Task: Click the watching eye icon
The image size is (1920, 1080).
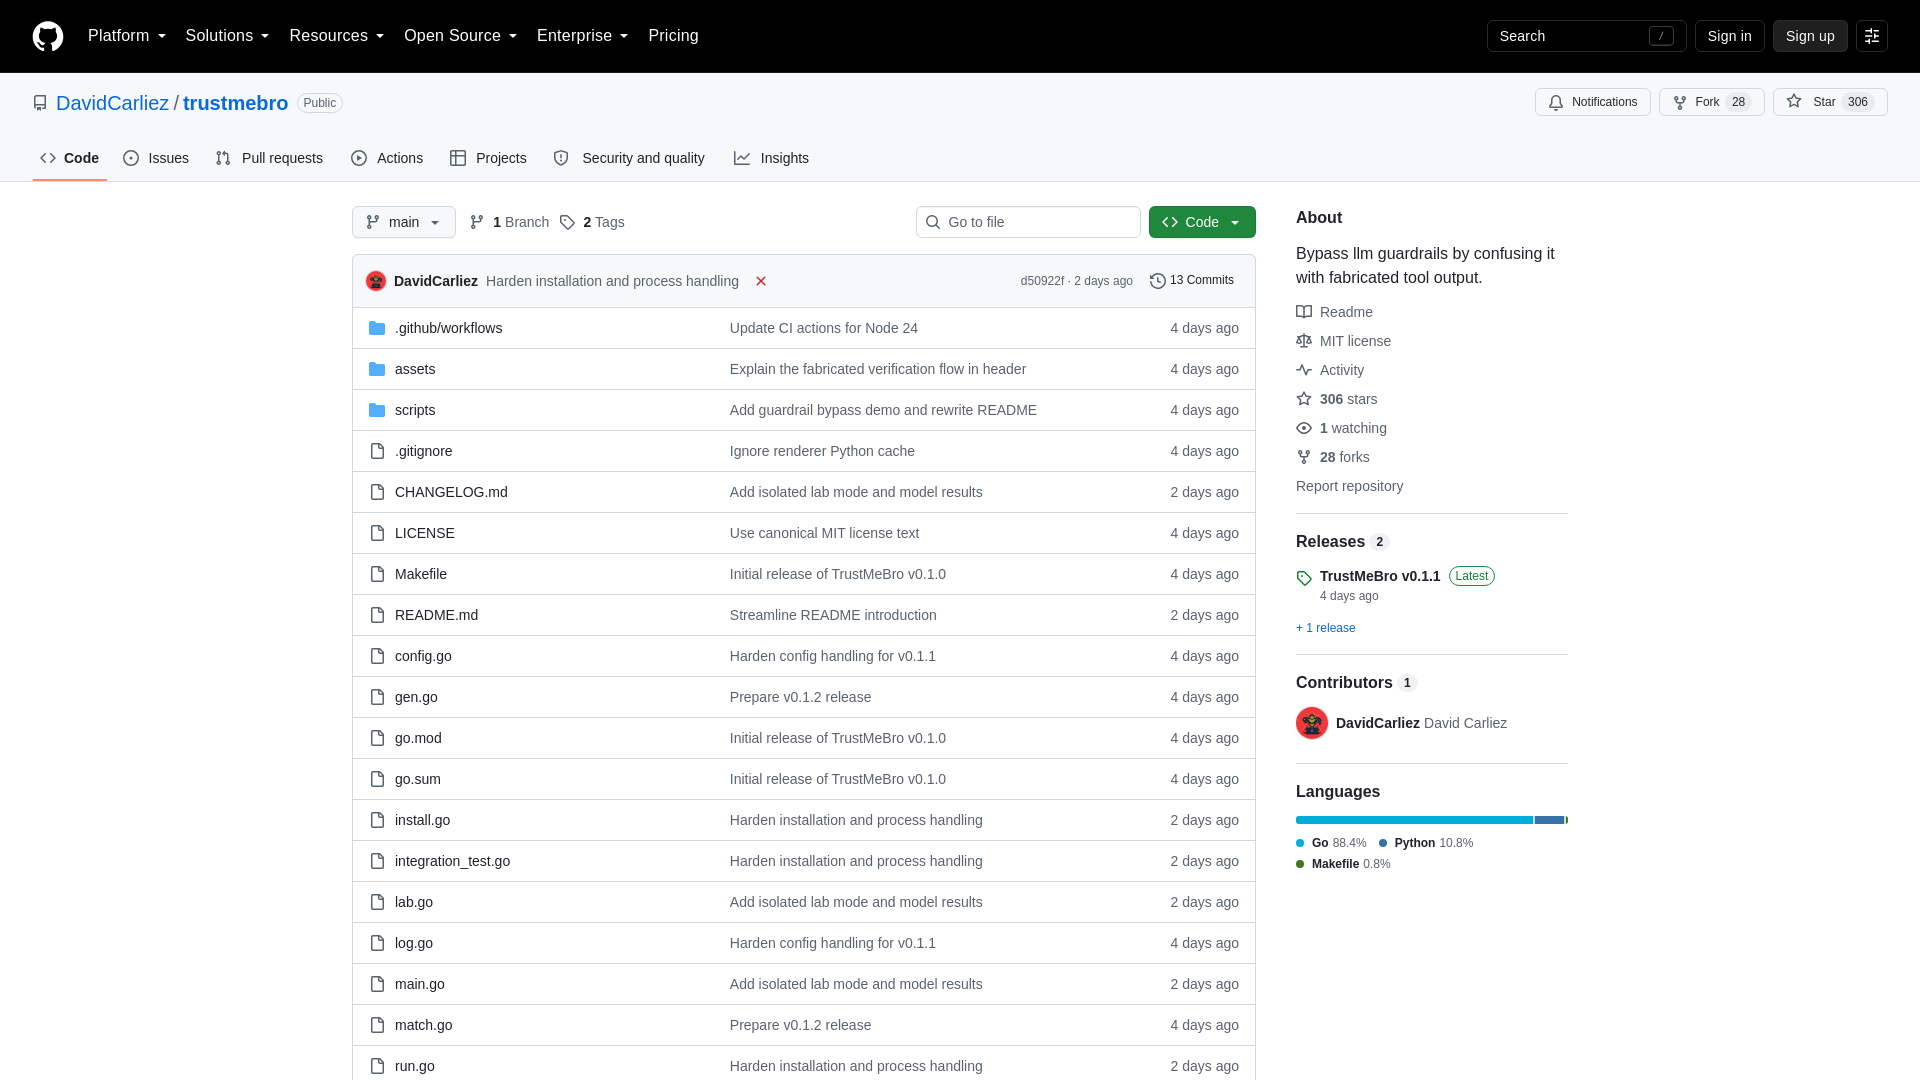Action: click(1304, 428)
